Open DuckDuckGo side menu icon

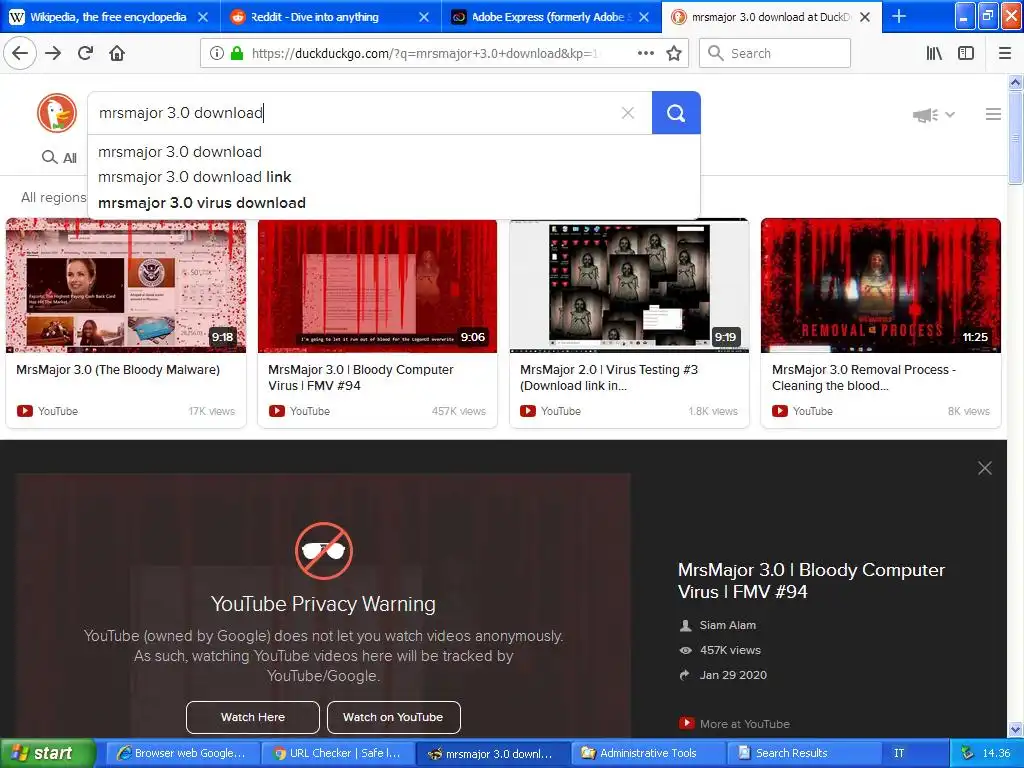tap(993, 114)
